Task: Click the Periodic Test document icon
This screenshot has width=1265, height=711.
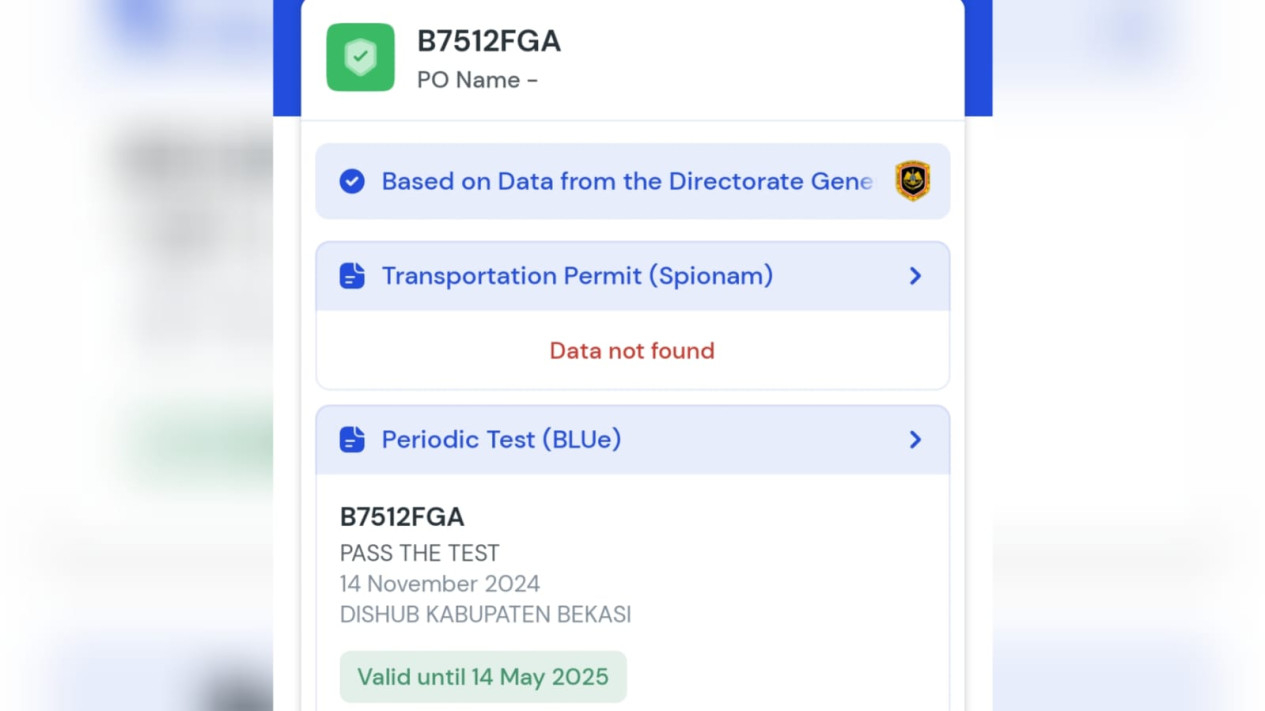Action: pyautogui.click(x=352, y=440)
